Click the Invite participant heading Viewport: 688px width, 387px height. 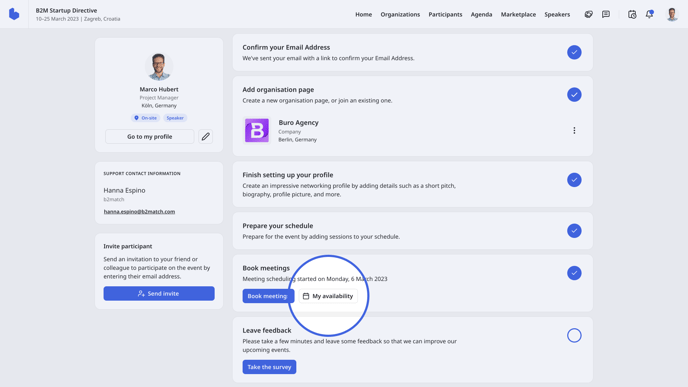click(128, 246)
